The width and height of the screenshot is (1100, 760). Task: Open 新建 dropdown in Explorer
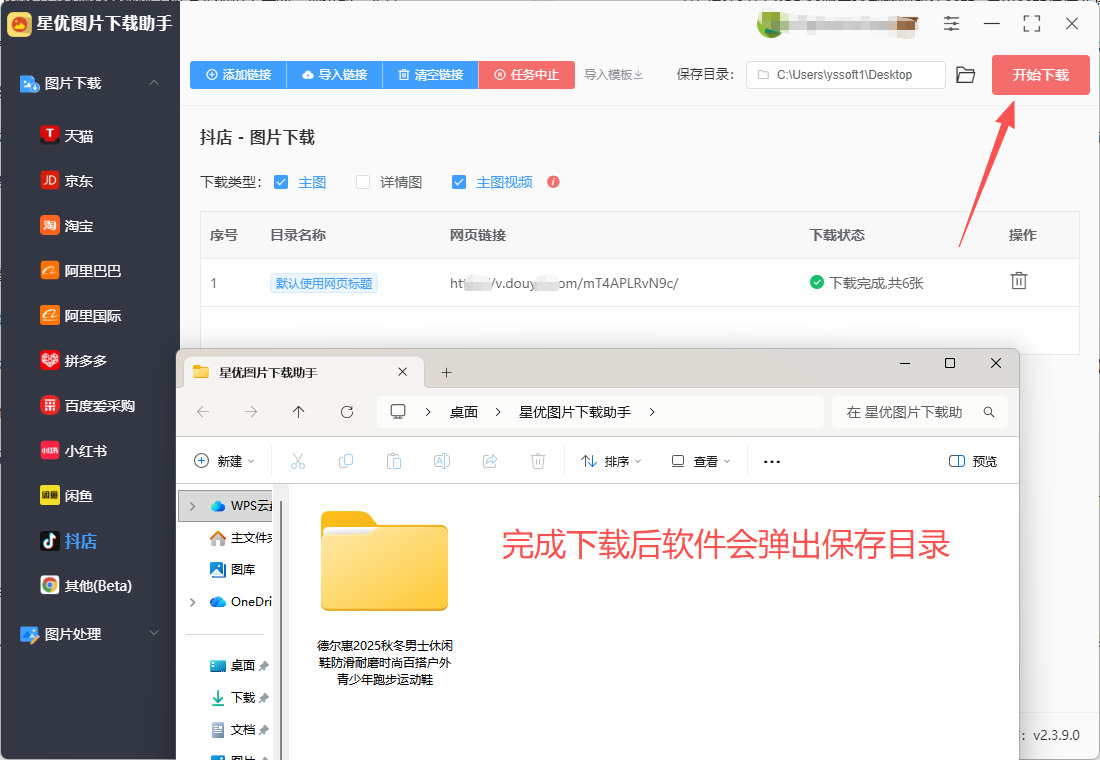click(x=224, y=461)
